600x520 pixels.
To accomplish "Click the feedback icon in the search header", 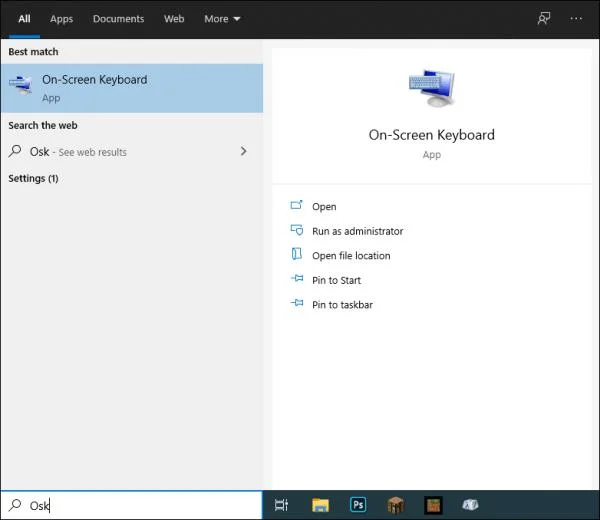I will coord(544,18).
